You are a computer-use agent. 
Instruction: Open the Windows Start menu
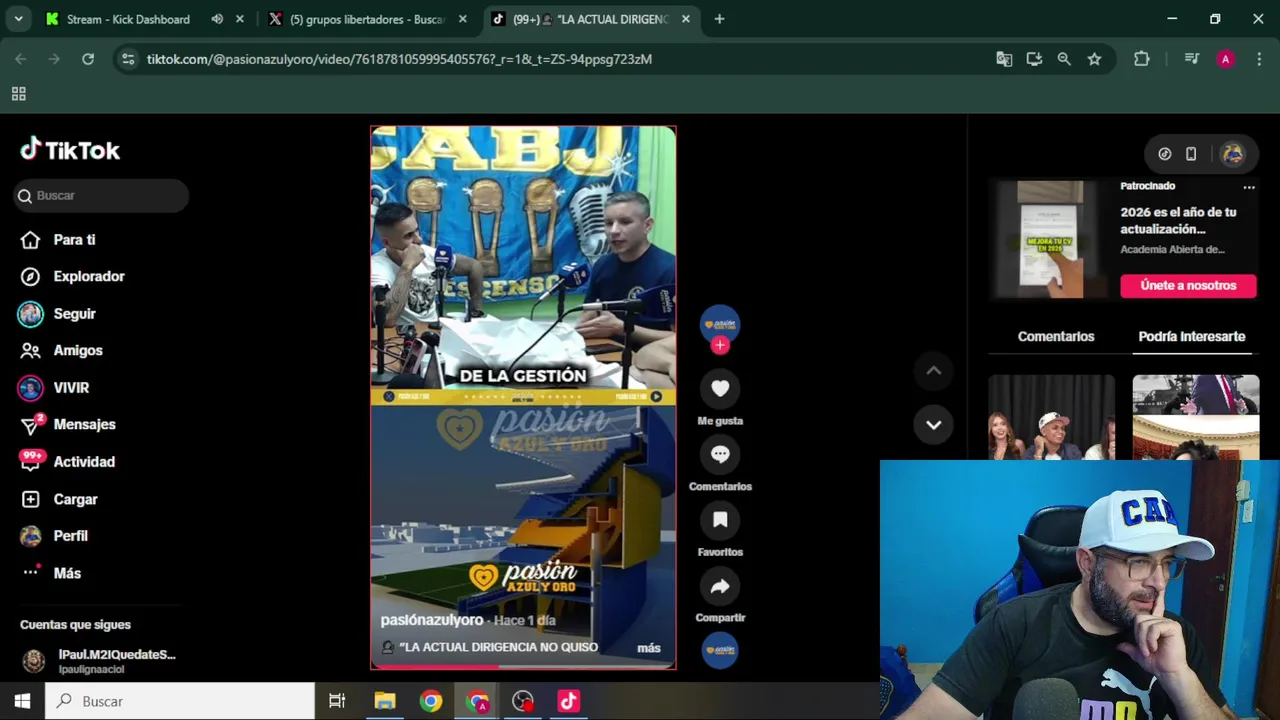(x=22, y=701)
